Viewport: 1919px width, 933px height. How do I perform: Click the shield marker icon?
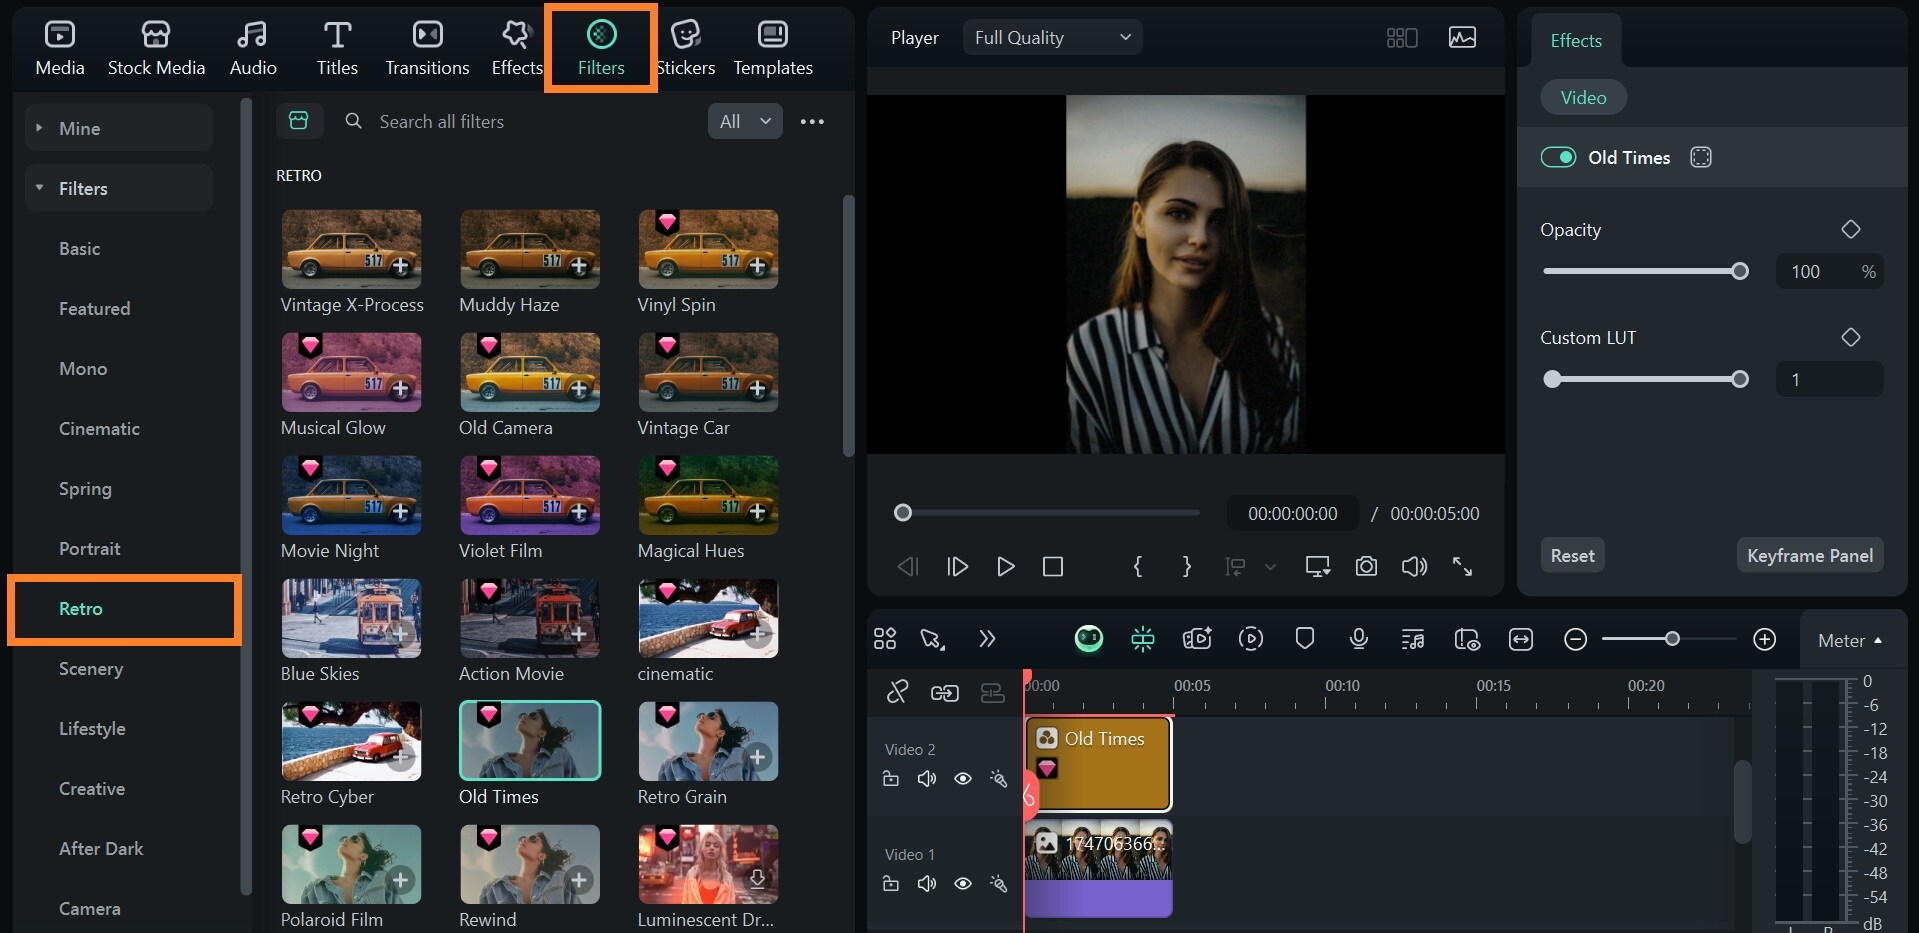pos(1304,639)
